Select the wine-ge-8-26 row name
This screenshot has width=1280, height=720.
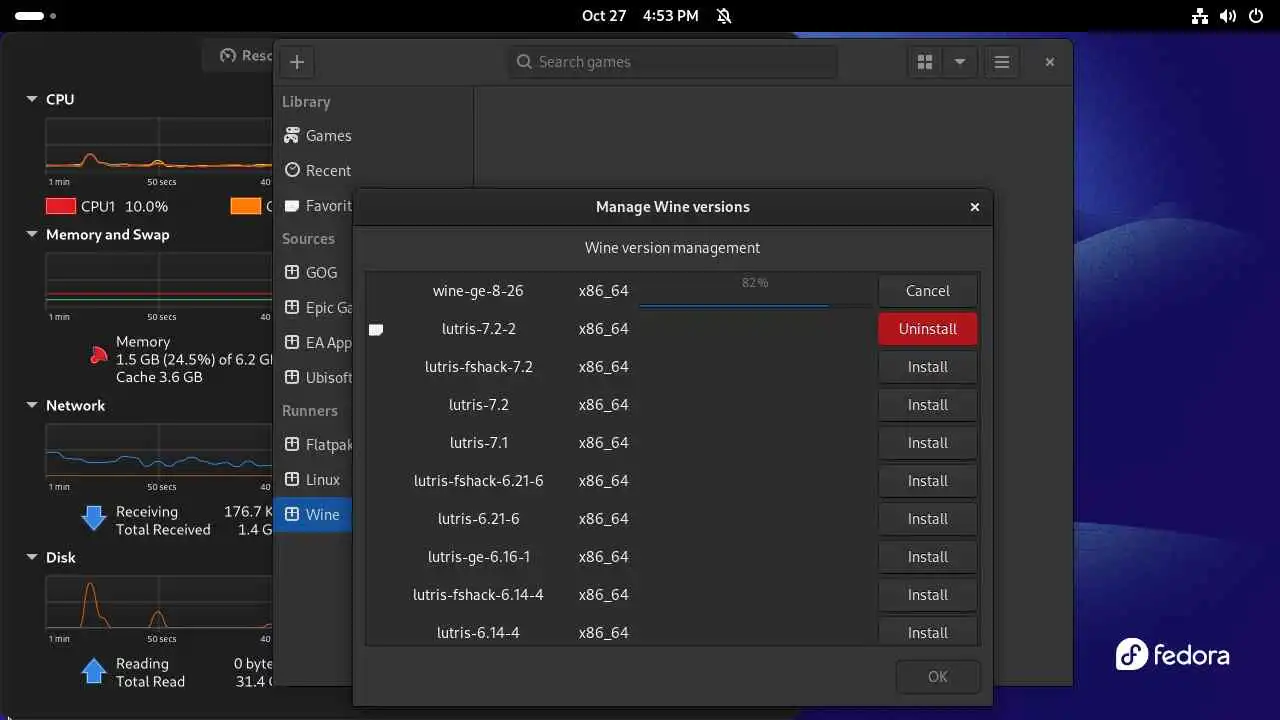[x=478, y=291]
